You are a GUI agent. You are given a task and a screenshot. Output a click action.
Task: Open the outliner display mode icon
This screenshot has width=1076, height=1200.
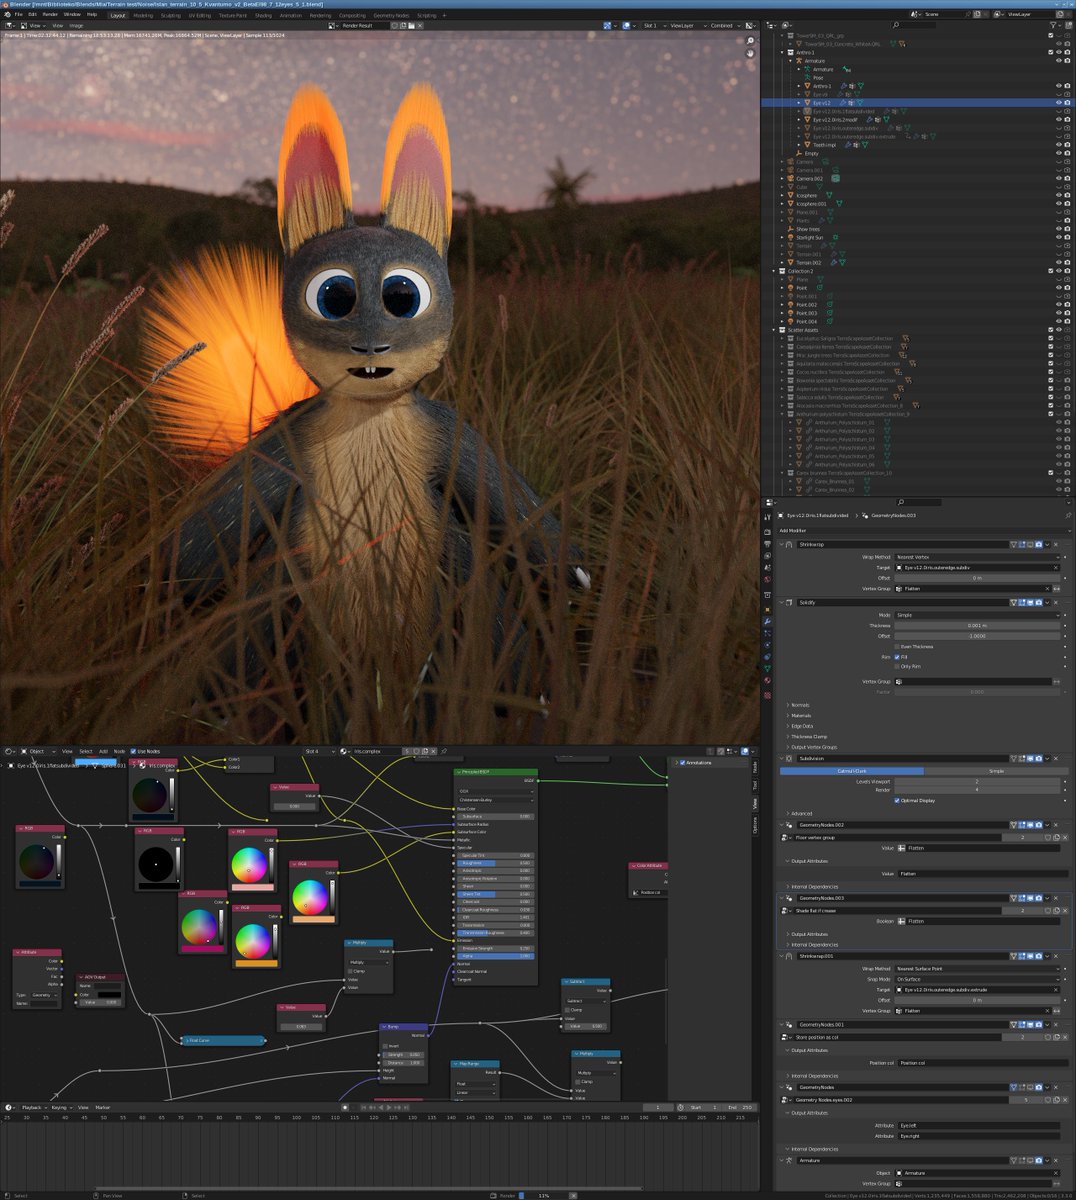pos(788,25)
